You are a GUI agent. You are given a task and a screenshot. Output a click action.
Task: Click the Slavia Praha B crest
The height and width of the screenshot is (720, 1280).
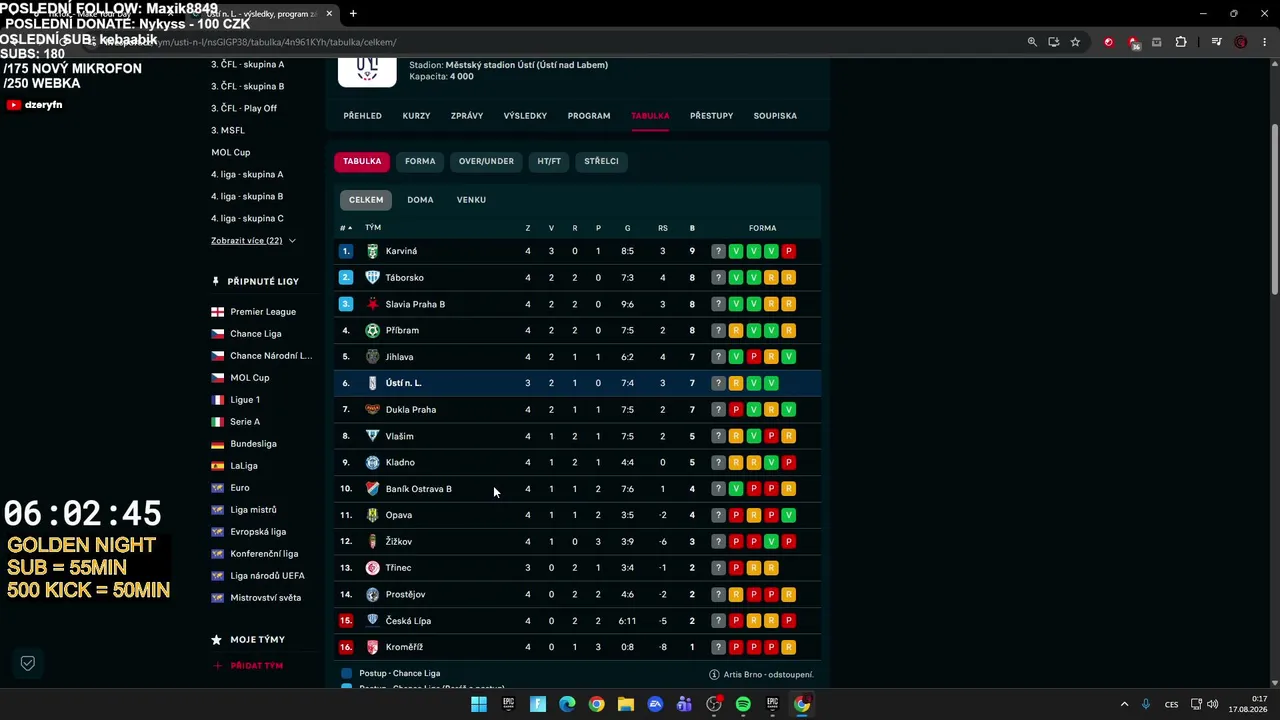coord(373,304)
